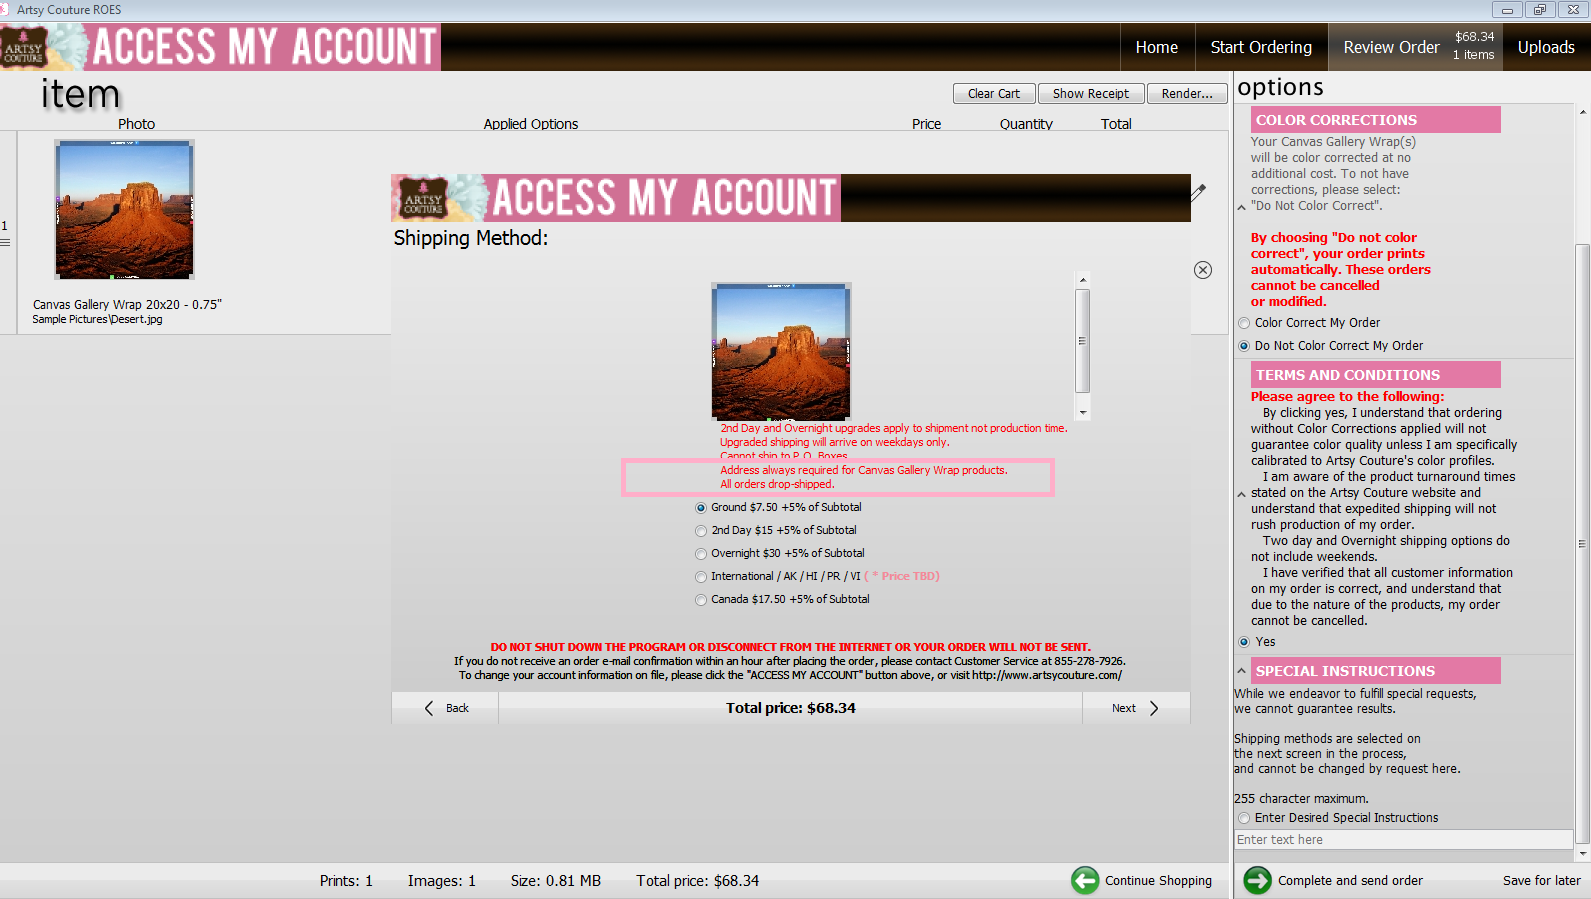Select Overnight $30 shipping option
Viewport: 1591px width, 899px height.
coord(701,554)
